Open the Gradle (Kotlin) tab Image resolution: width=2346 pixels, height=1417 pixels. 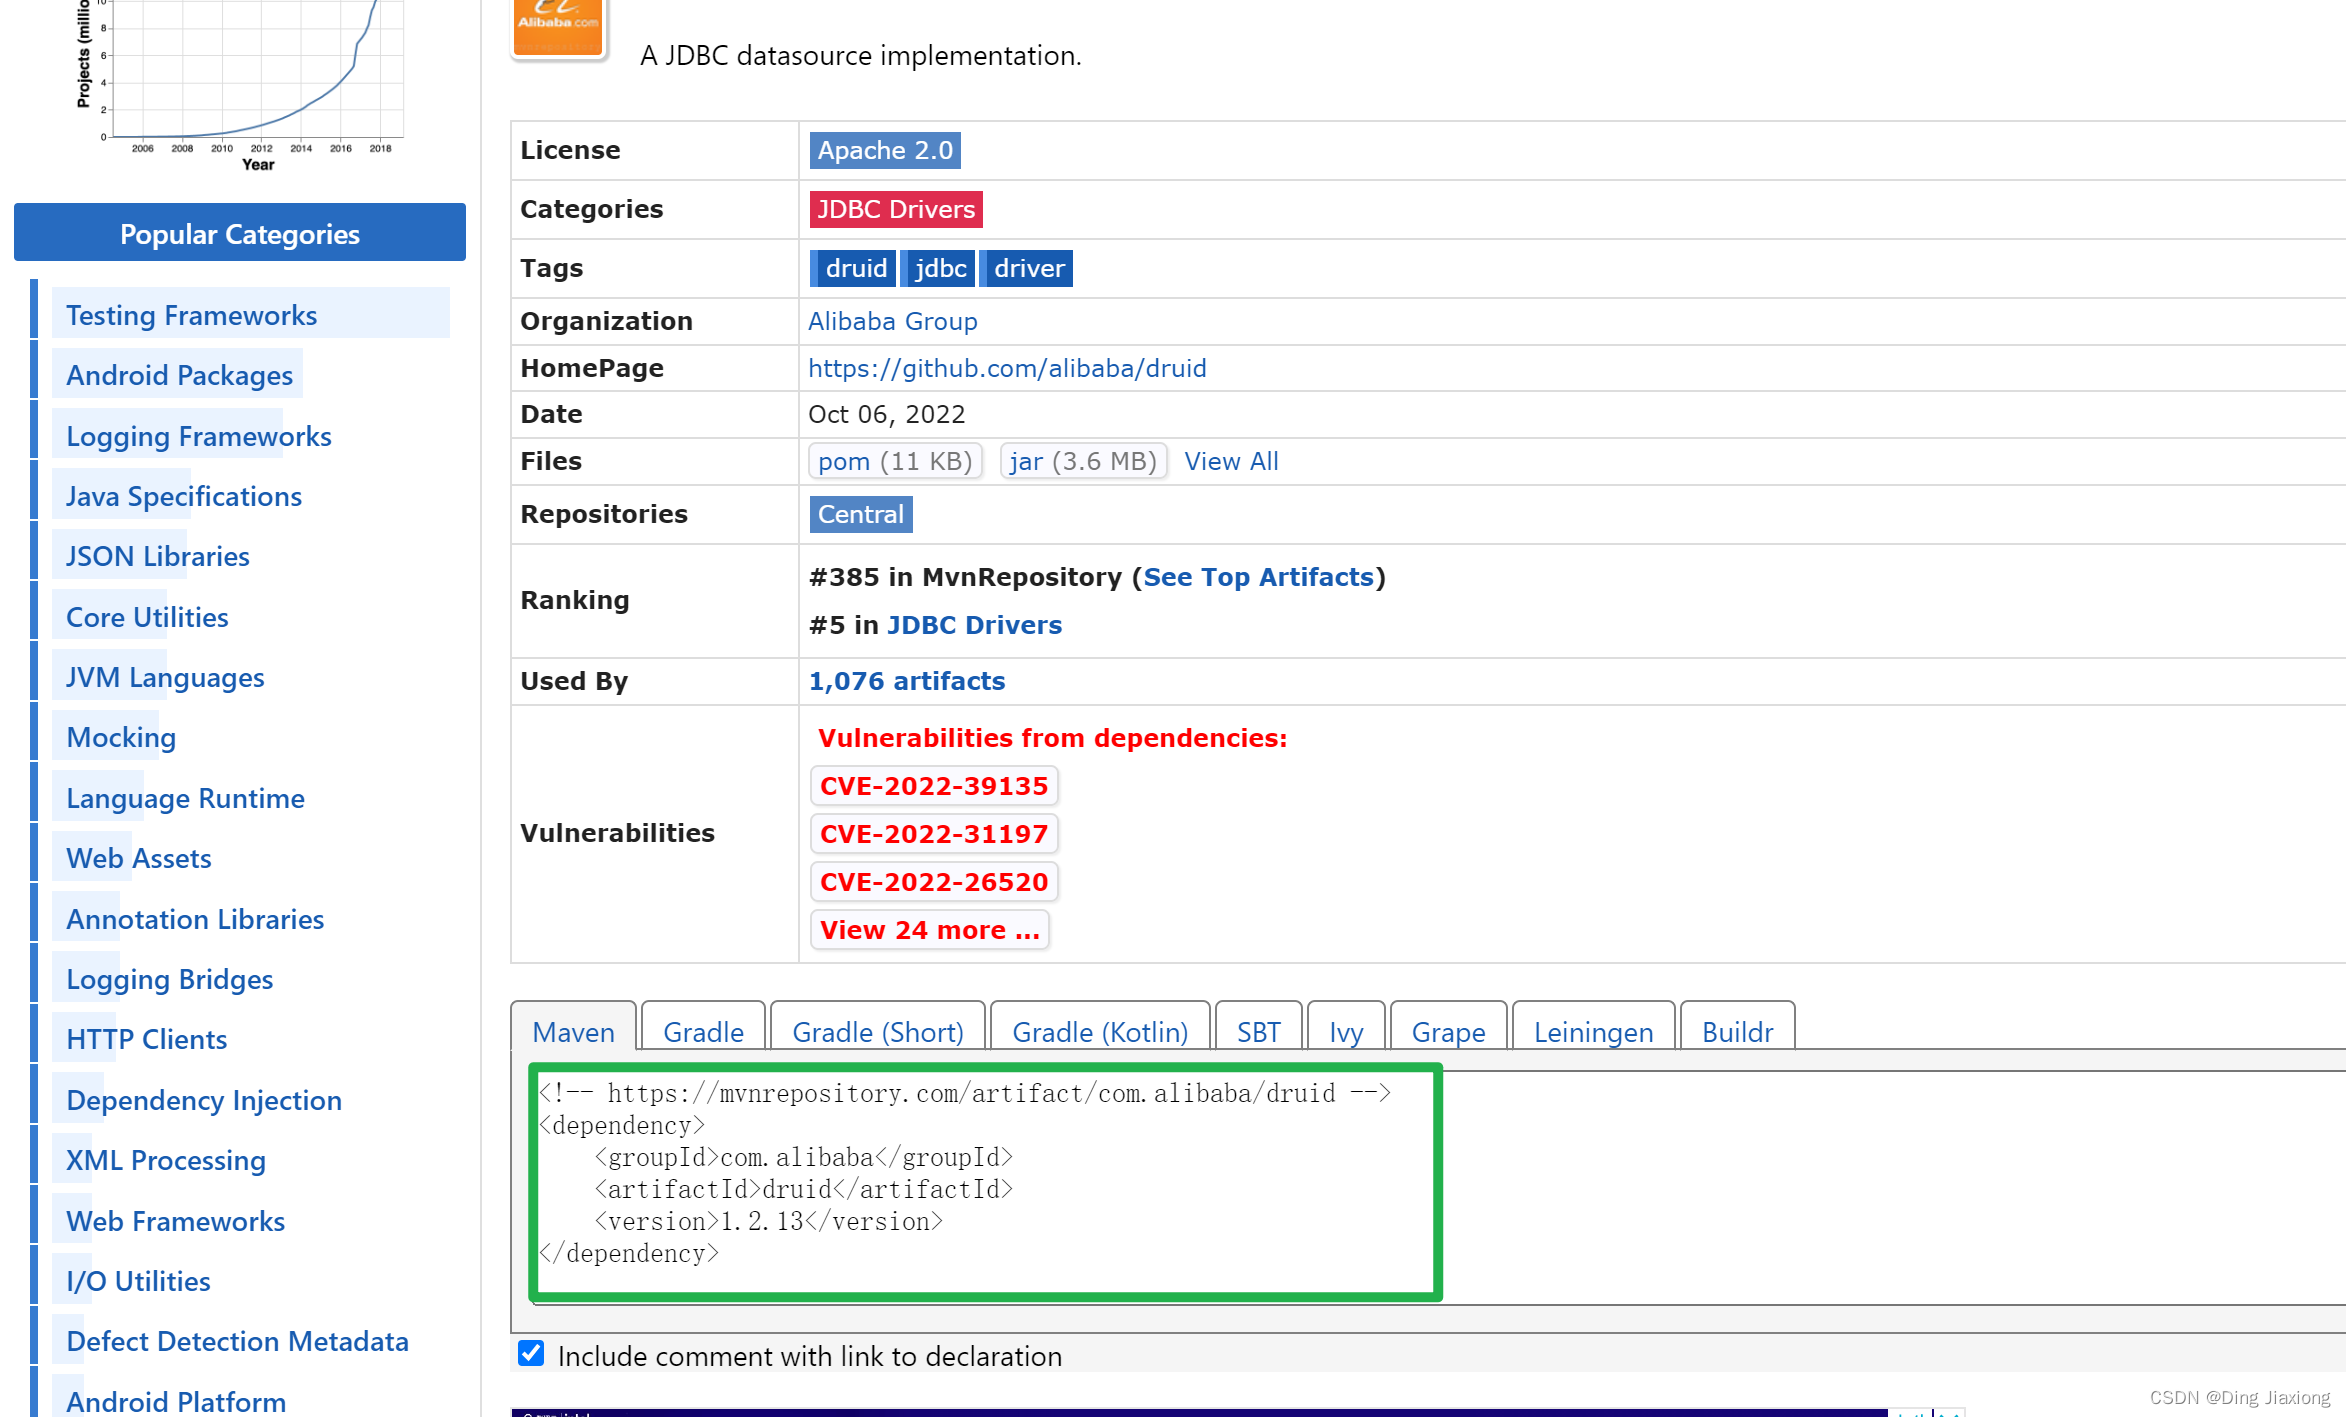[1100, 1031]
